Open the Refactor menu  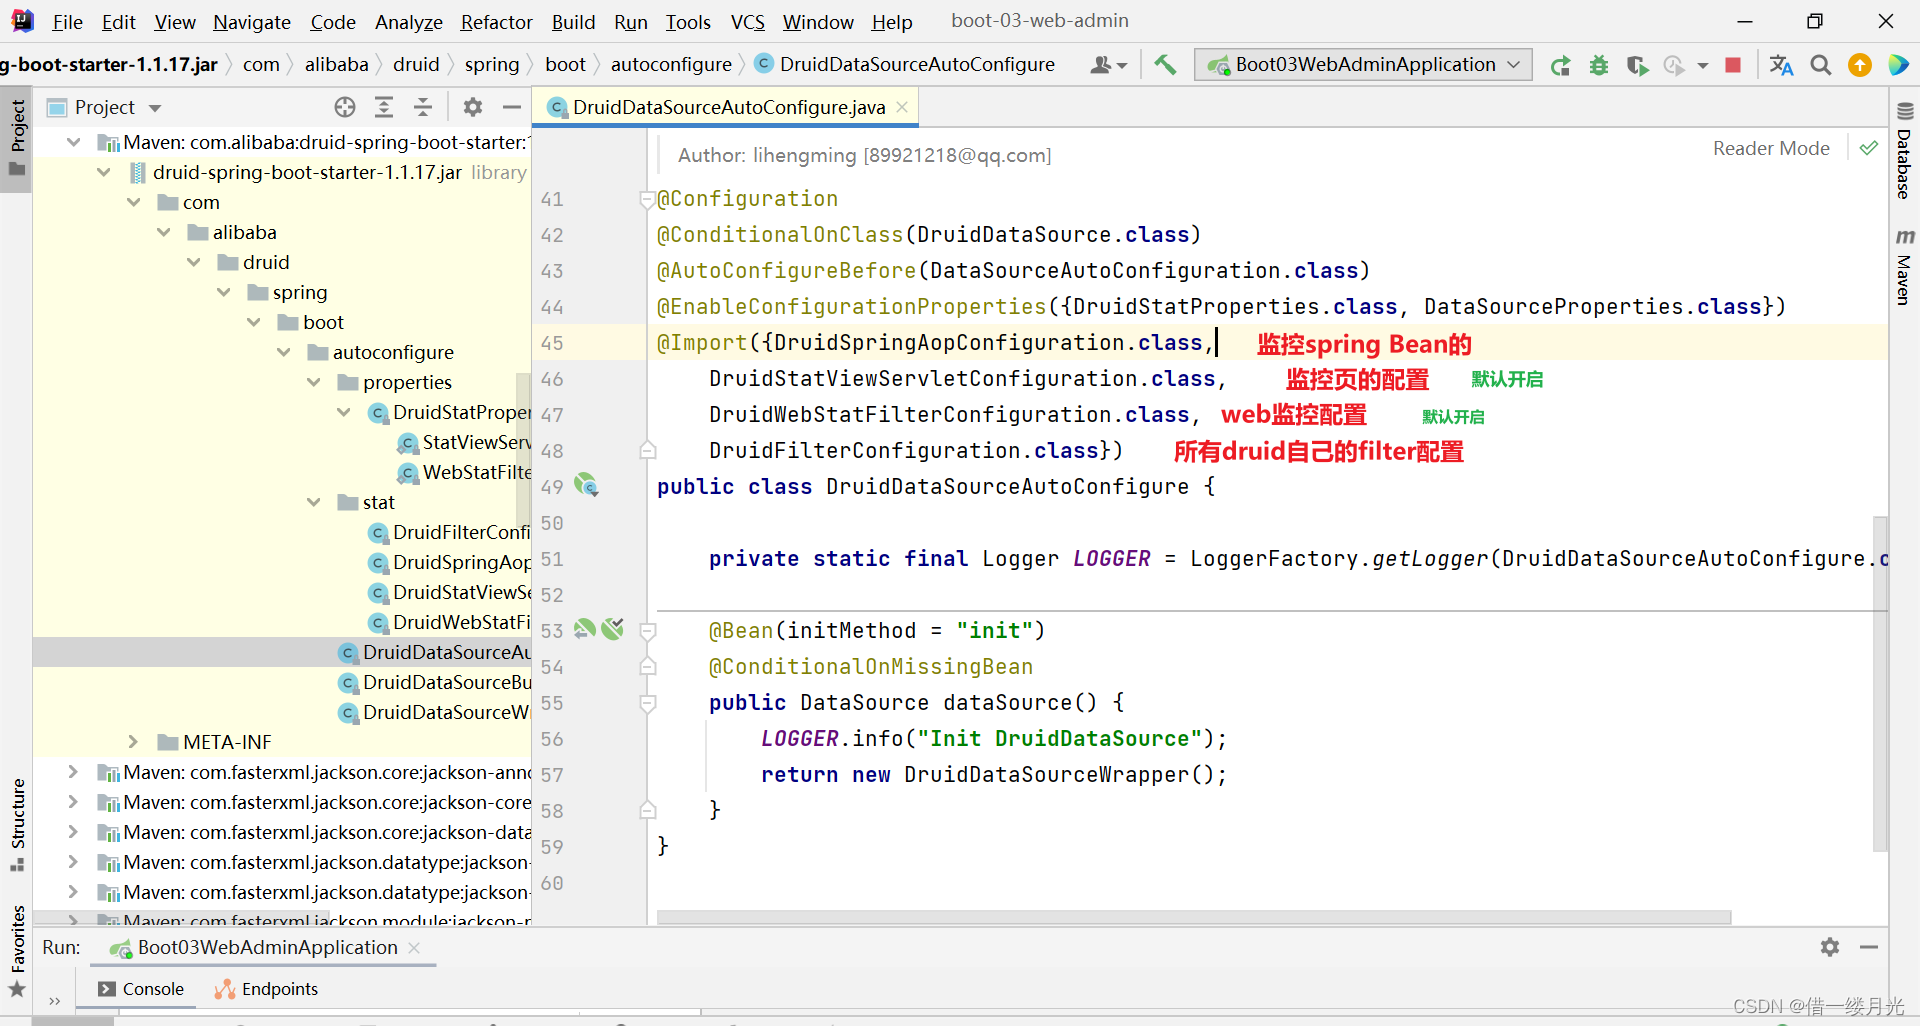point(496,22)
